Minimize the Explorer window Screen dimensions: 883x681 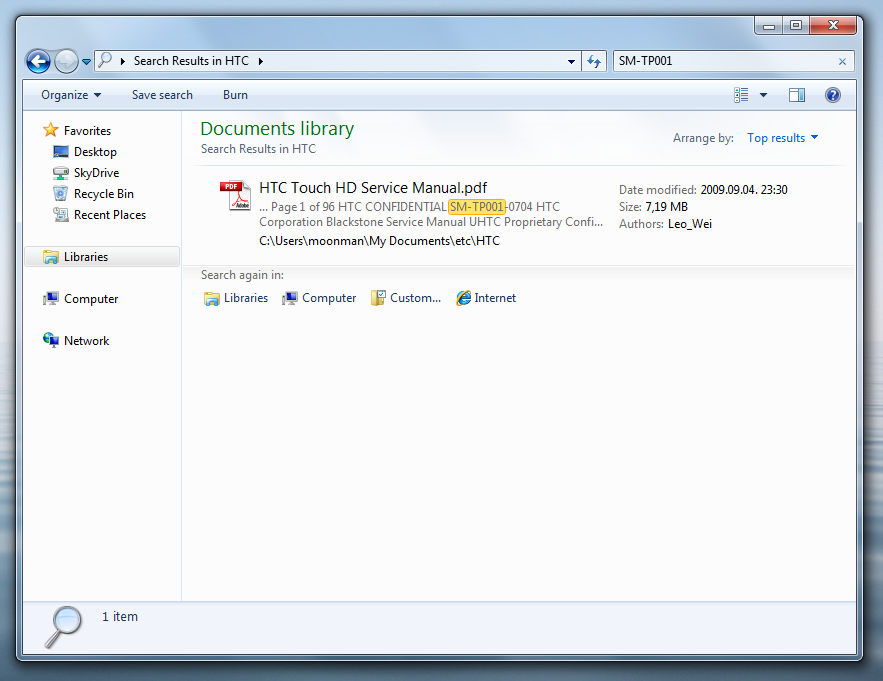(x=769, y=25)
